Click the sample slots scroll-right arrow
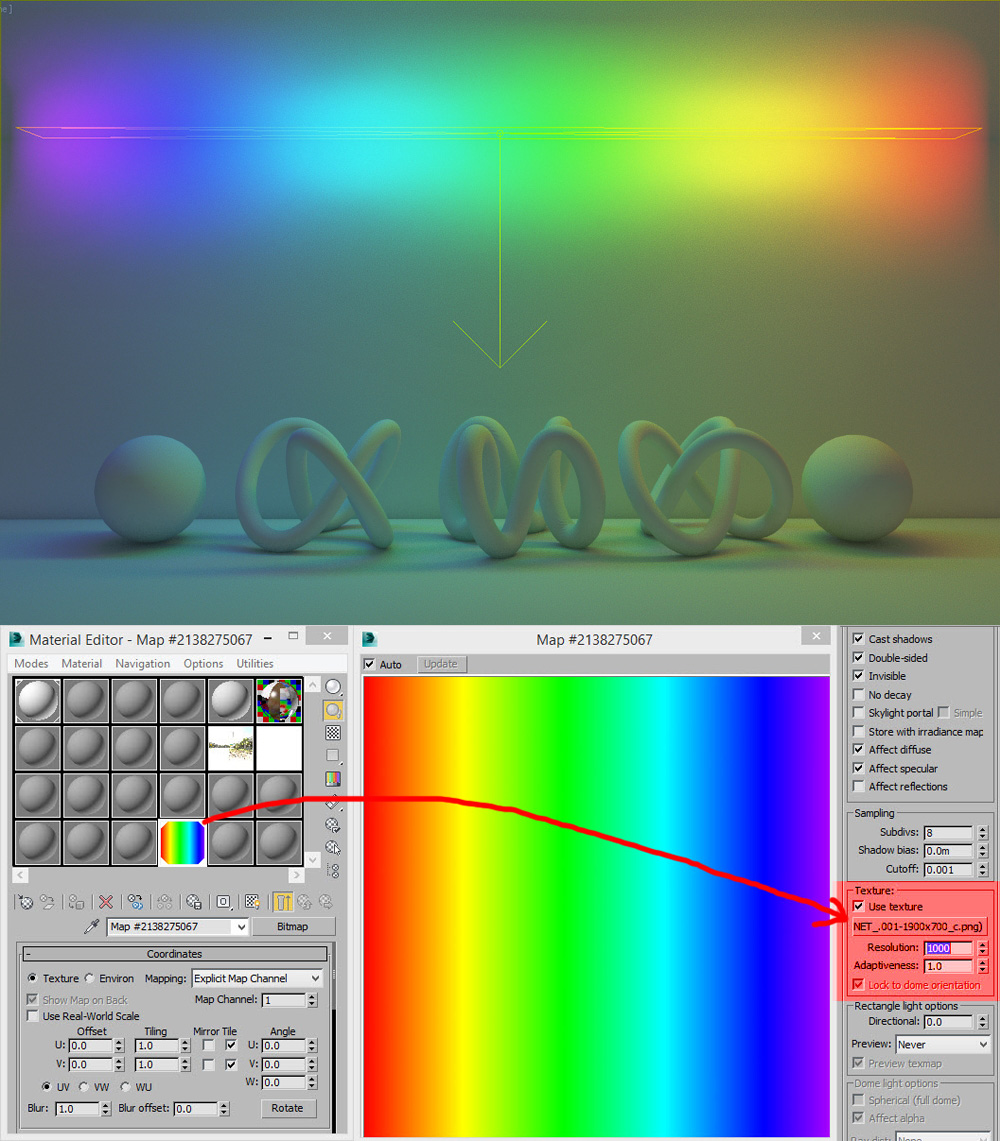Image resolution: width=1000 pixels, height=1141 pixels. tap(295, 875)
